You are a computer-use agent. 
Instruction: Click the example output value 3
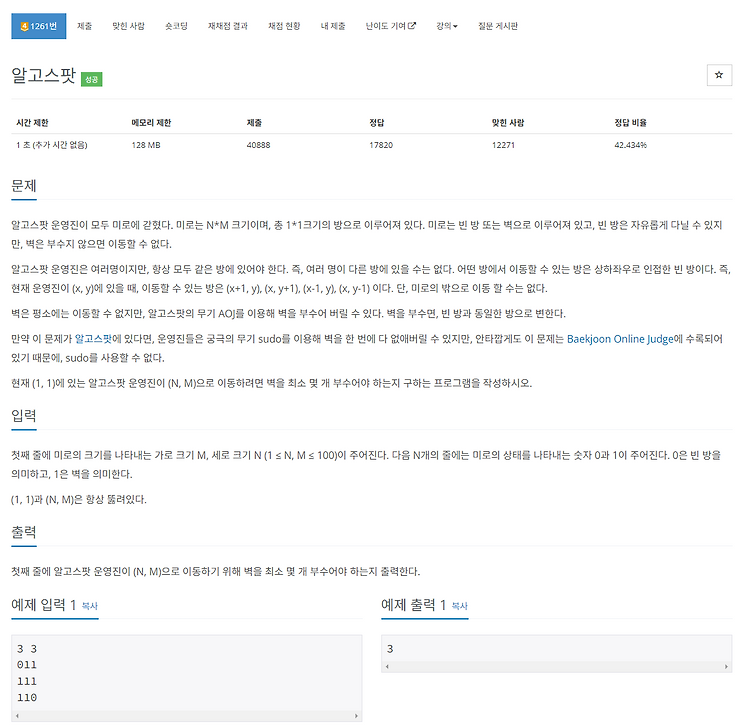390,649
